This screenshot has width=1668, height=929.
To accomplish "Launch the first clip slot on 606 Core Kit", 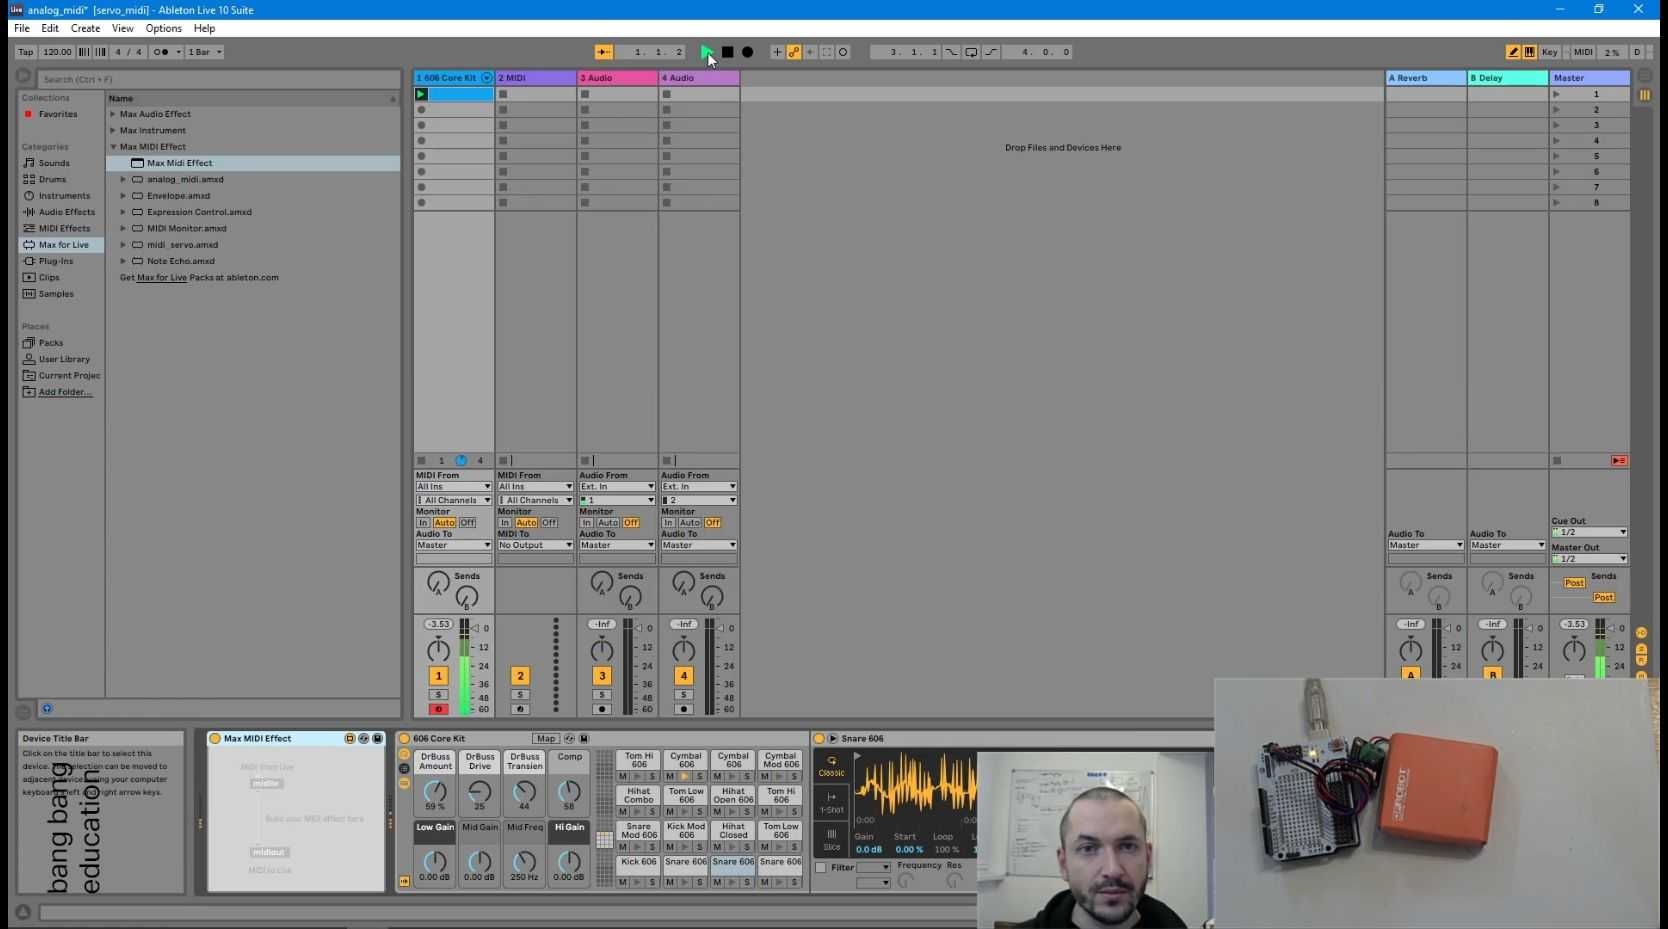I will pos(421,94).
